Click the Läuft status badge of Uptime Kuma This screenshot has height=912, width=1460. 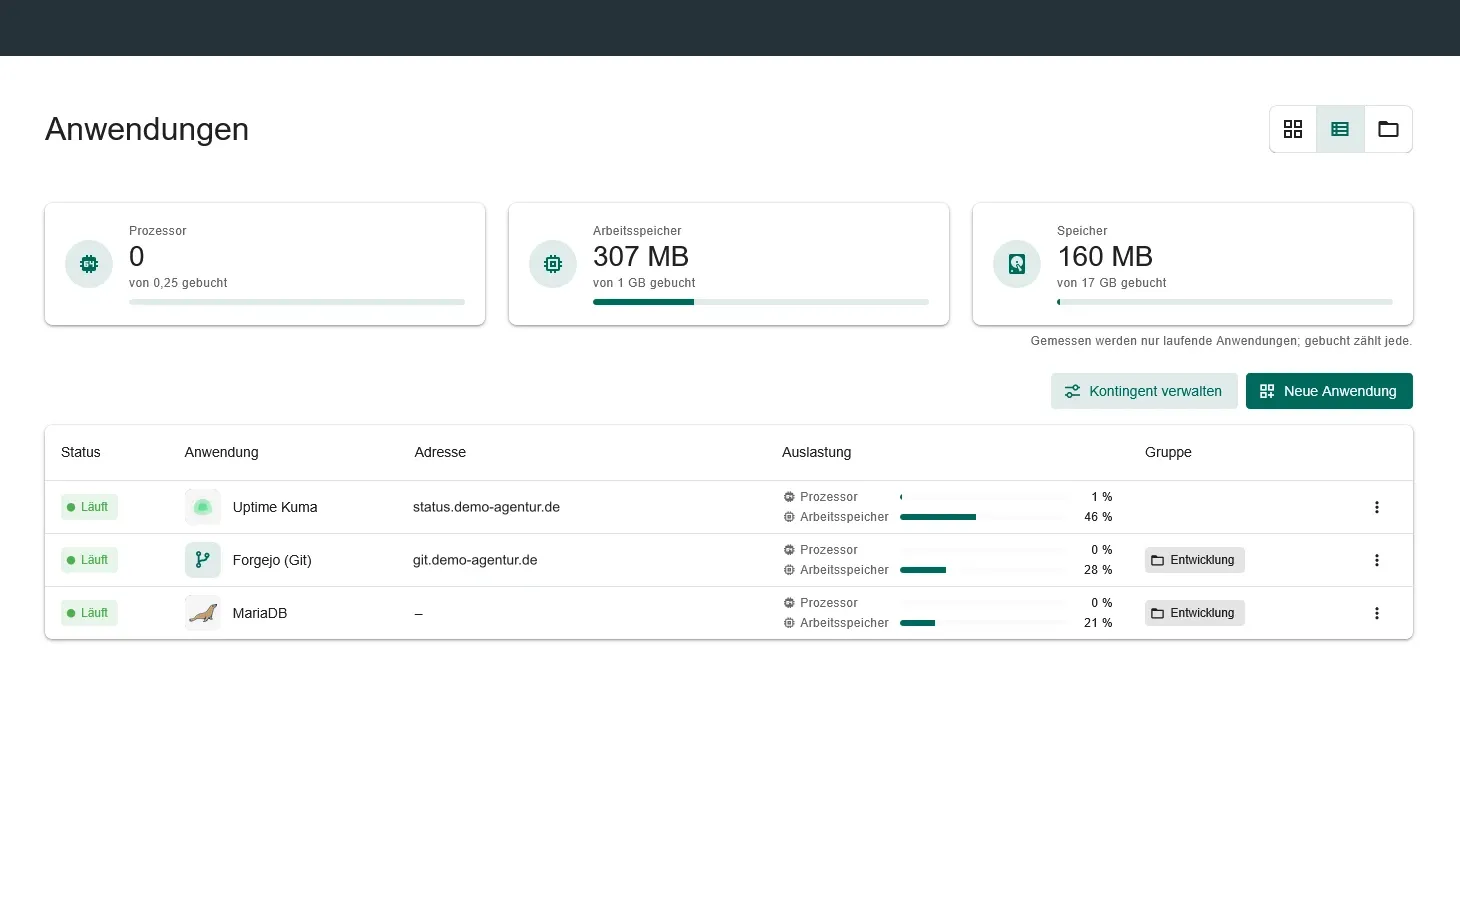pyautogui.click(x=89, y=507)
